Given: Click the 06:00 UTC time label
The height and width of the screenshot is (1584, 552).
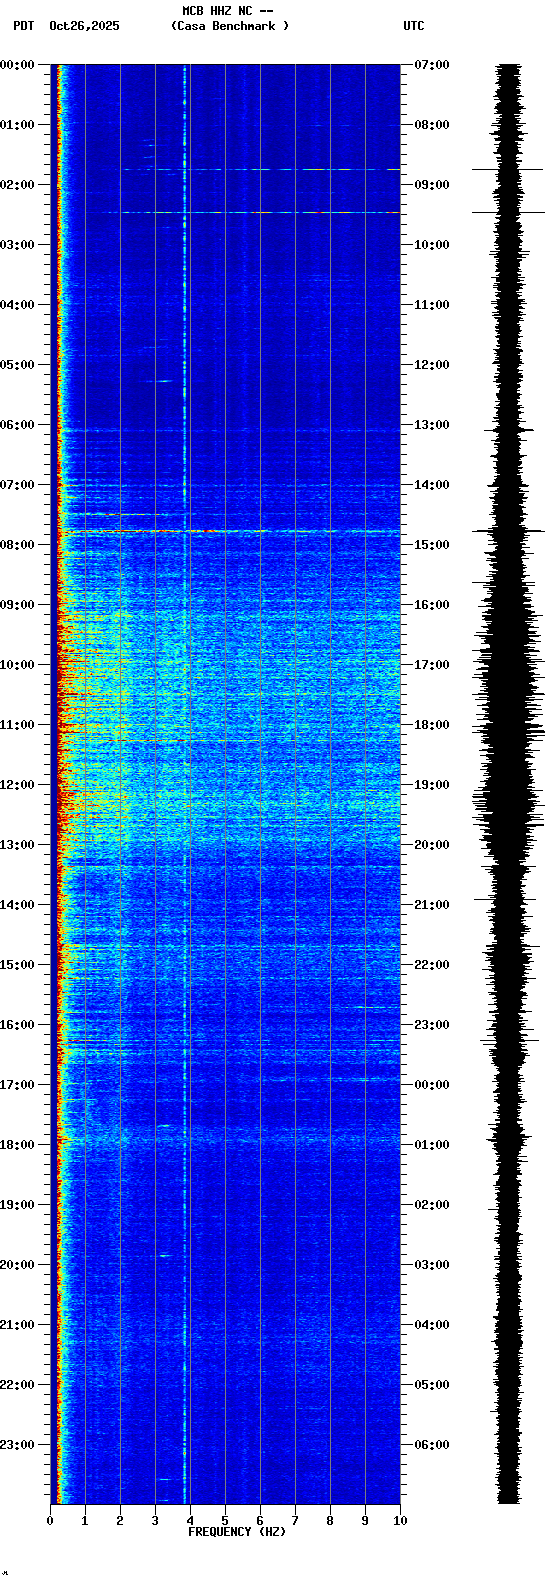Looking at the screenshot, I should 432,1445.
